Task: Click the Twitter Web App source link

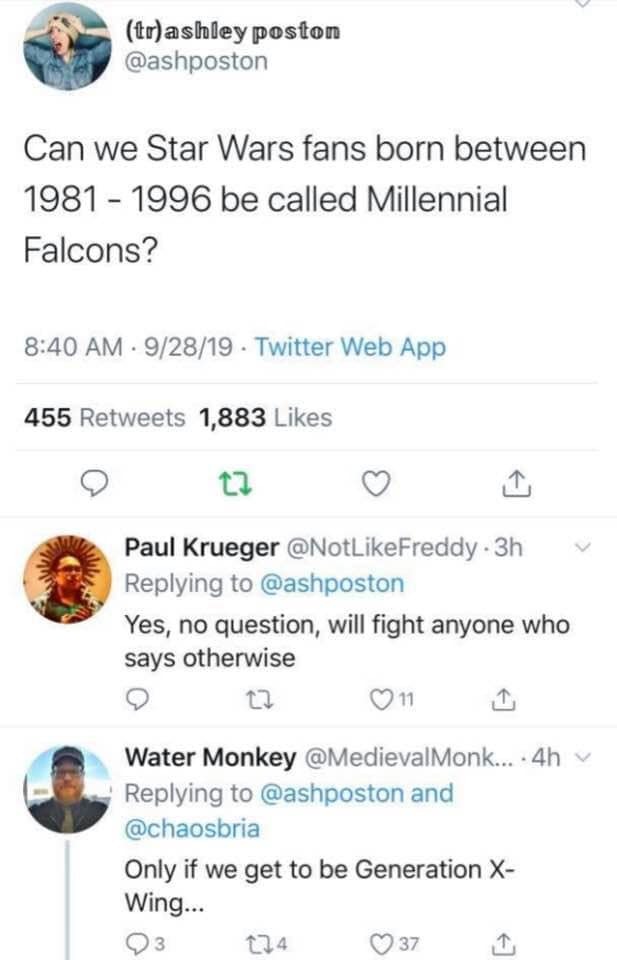Action: pyautogui.click(x=350, y=348)
